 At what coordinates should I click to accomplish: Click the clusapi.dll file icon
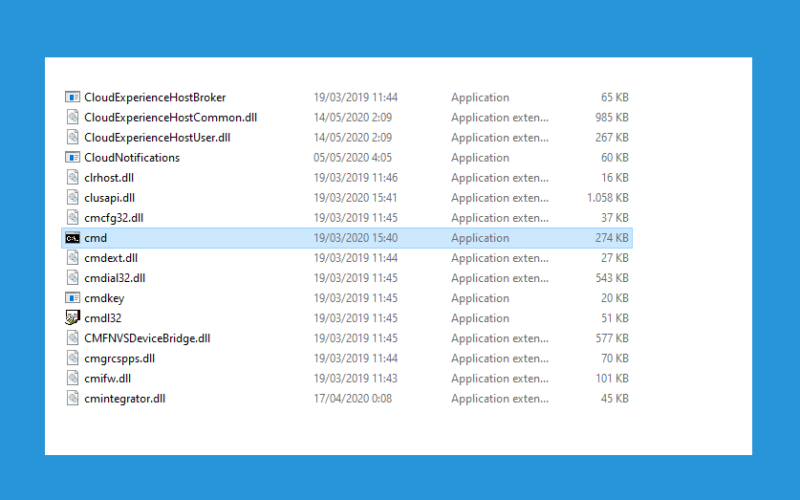(x=72, y=197)
